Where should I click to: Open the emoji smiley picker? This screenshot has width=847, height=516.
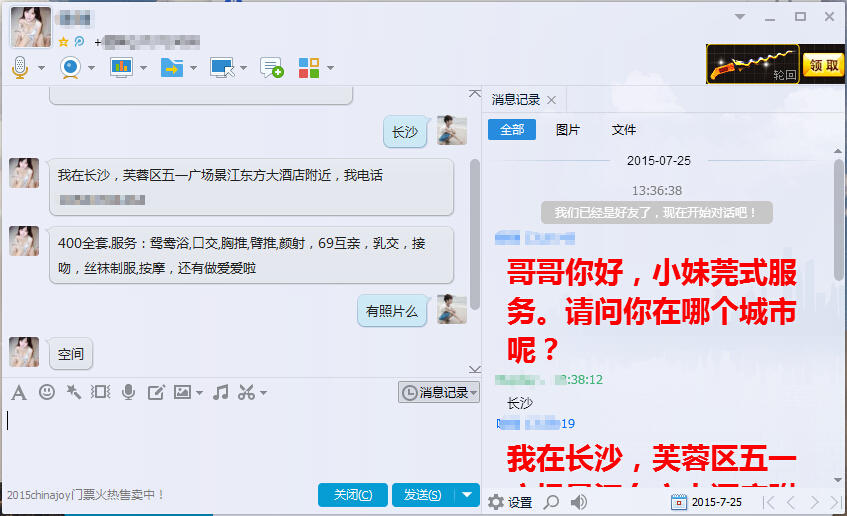pos(47,392)
